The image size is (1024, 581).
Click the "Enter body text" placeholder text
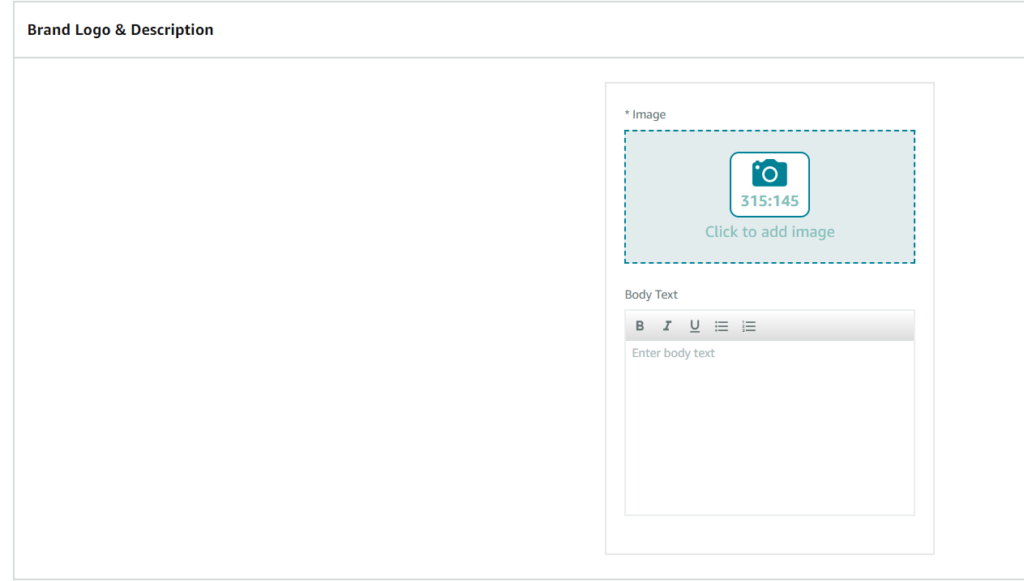[673, 353]
